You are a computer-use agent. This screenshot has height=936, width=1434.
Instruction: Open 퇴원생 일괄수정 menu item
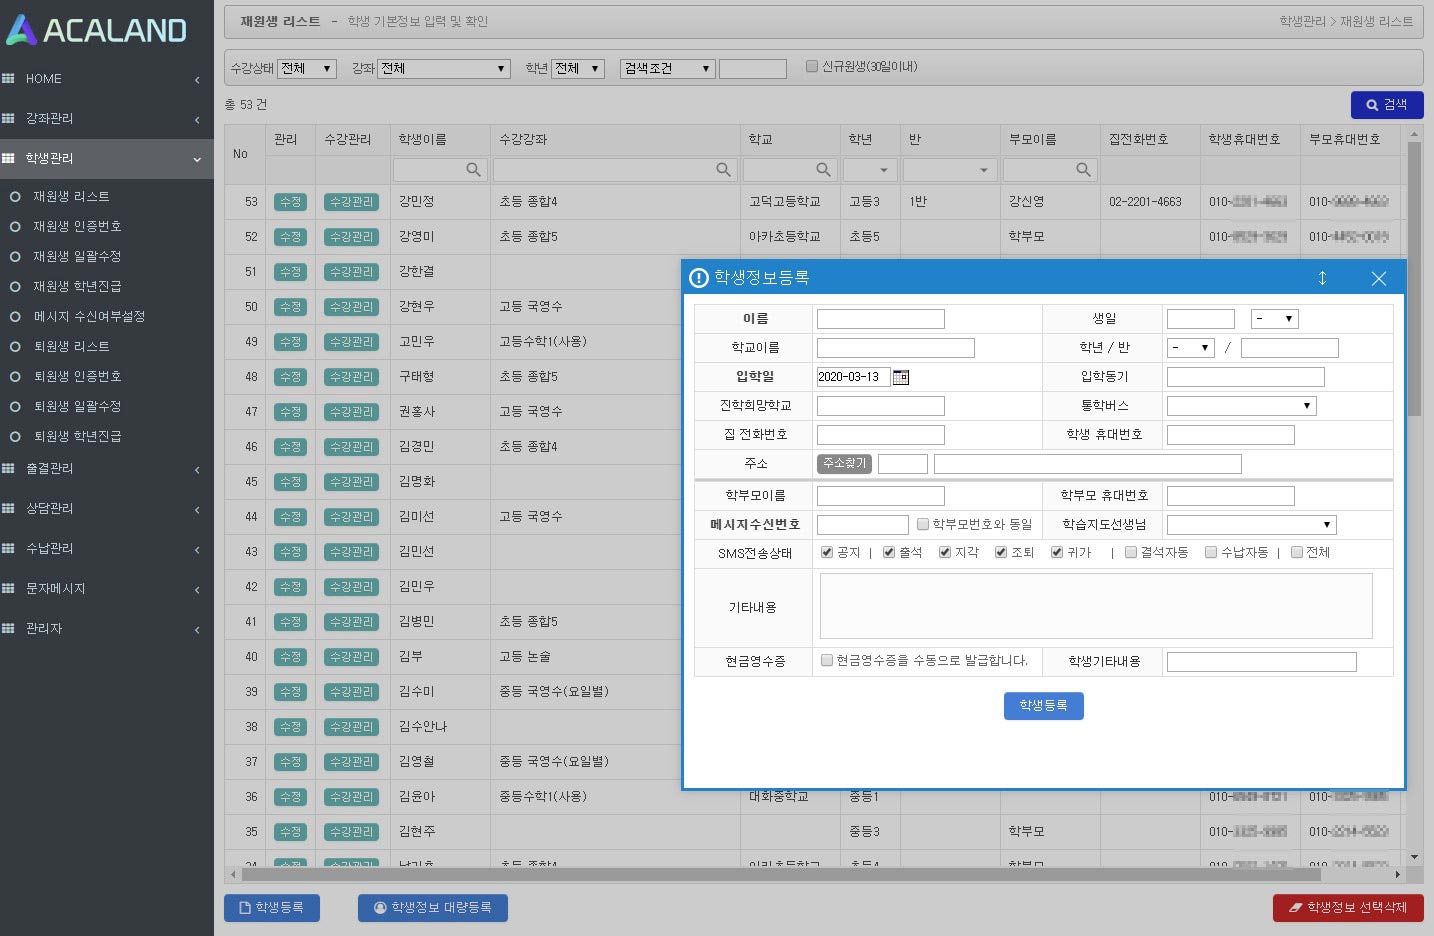tap(78, 407)
